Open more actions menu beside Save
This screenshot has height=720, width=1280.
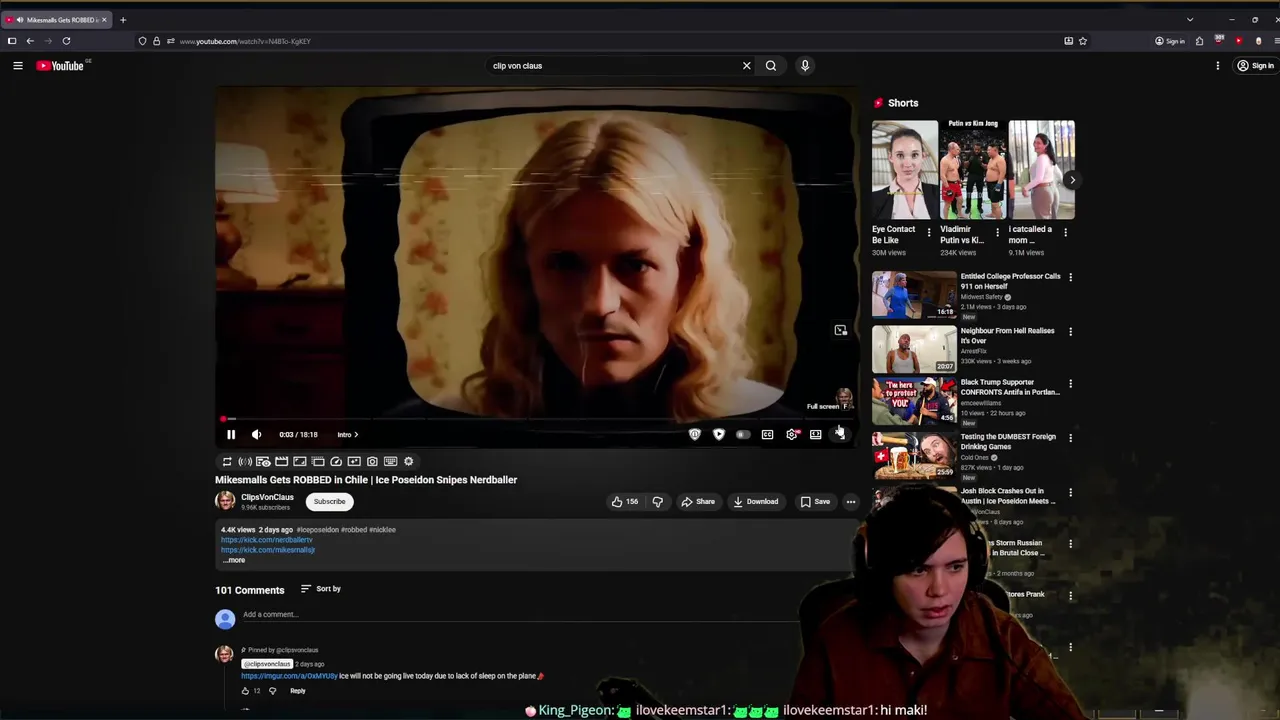[x=851, y=501]
